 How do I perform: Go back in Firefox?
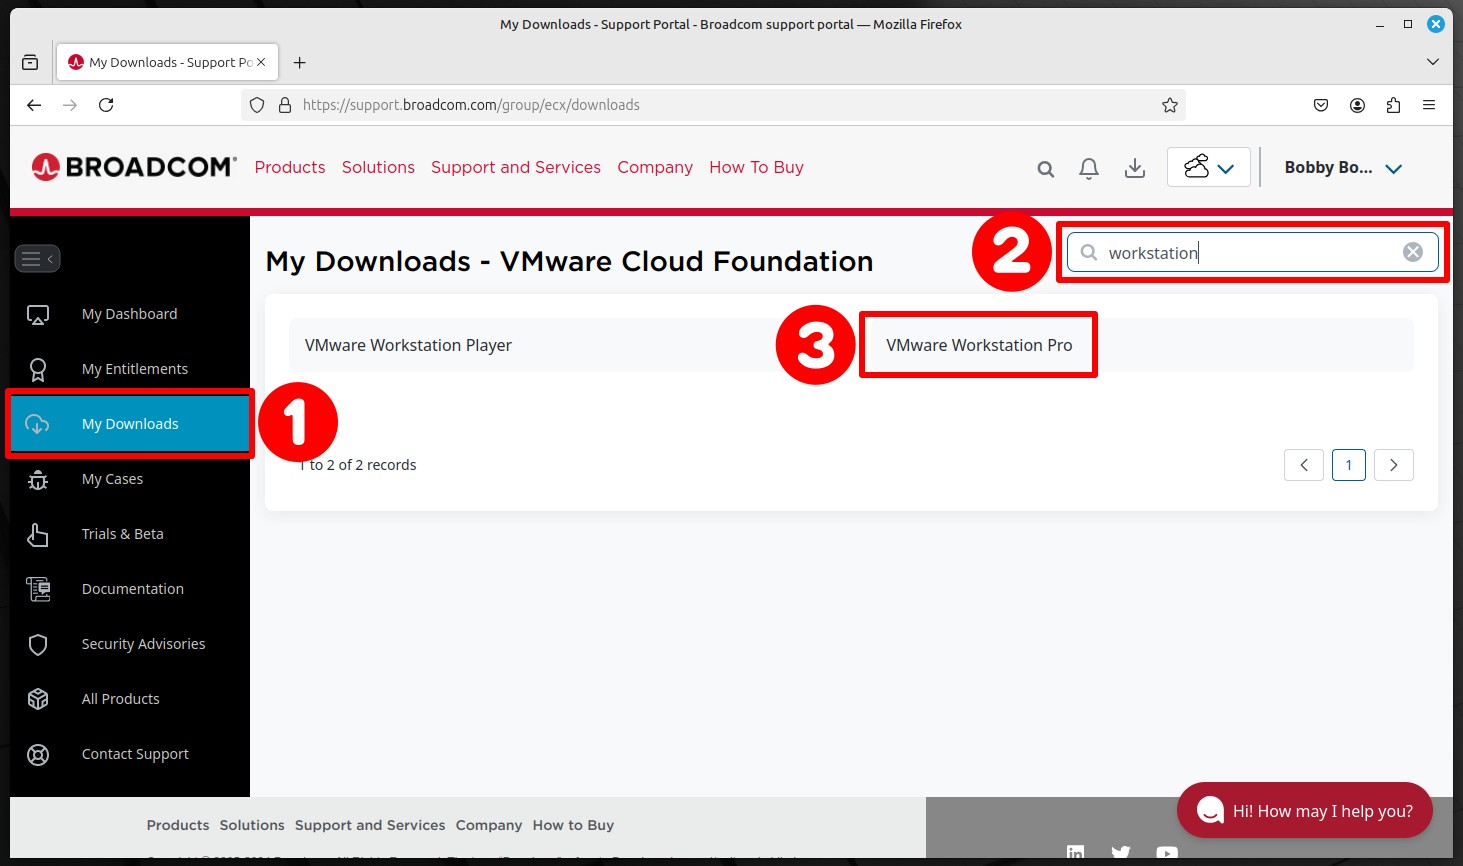pyautogui.click(x=34, y=105)
